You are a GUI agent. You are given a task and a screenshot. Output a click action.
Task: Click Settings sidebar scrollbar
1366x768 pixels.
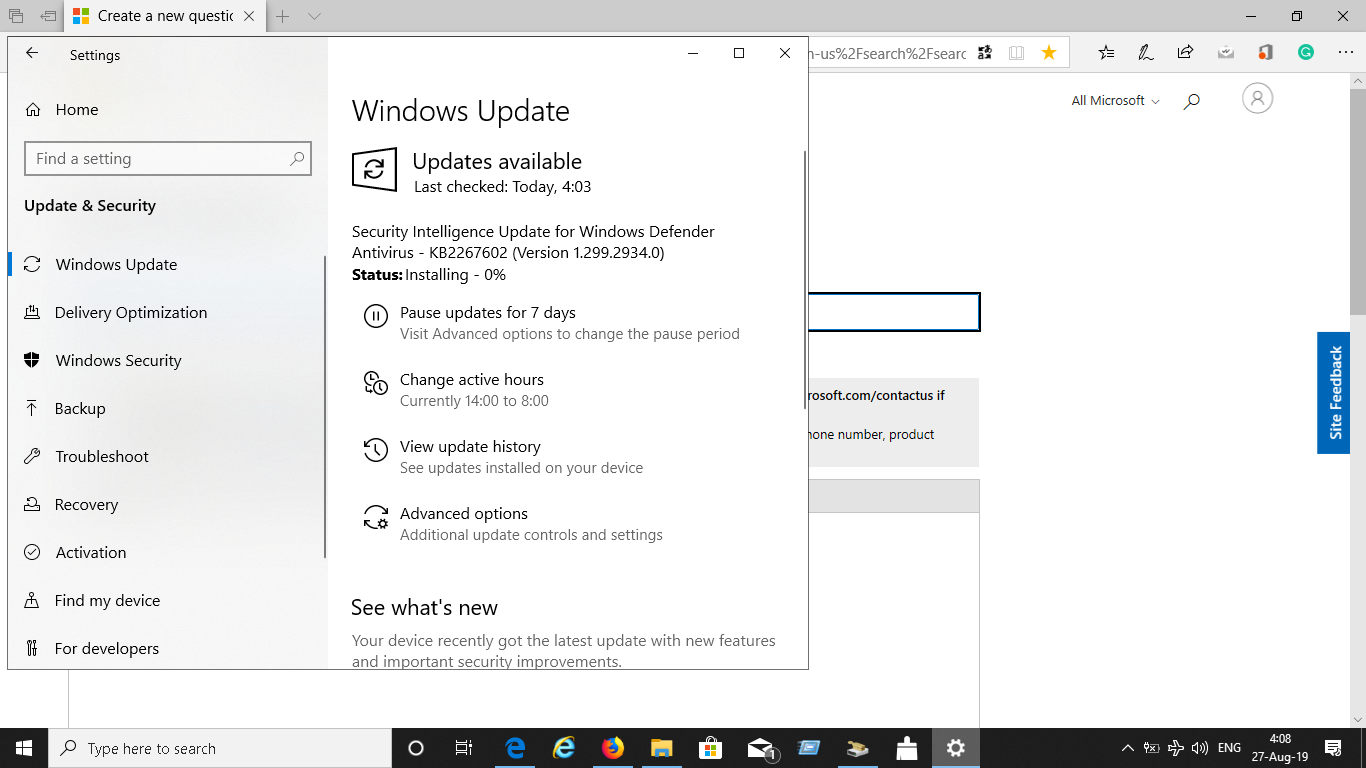tap(324, 407)
